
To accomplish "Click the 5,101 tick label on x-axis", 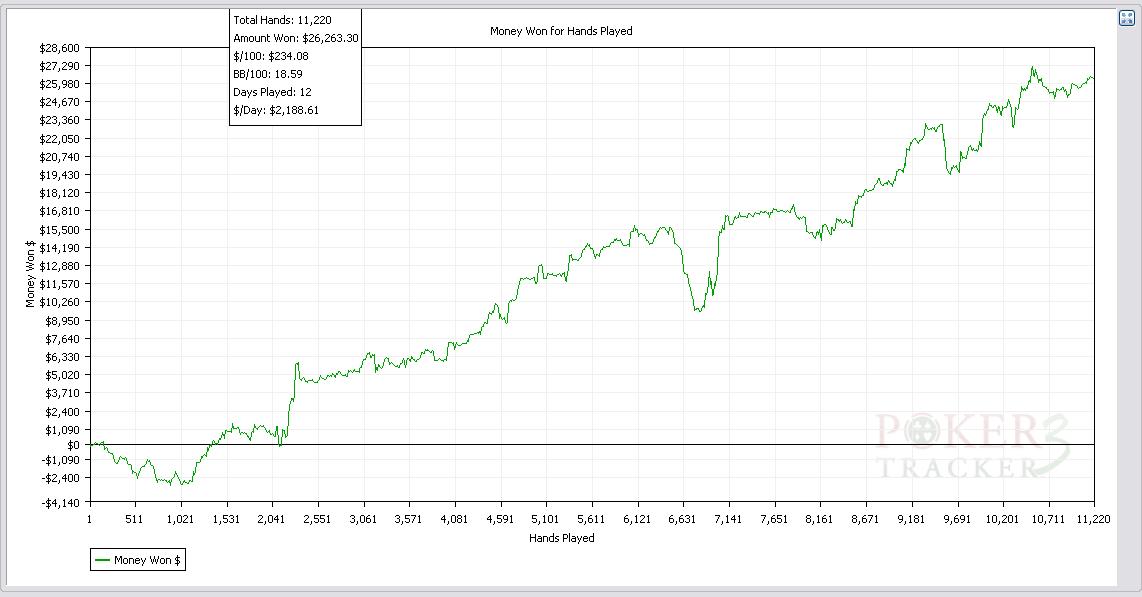I will coord(546,519).
